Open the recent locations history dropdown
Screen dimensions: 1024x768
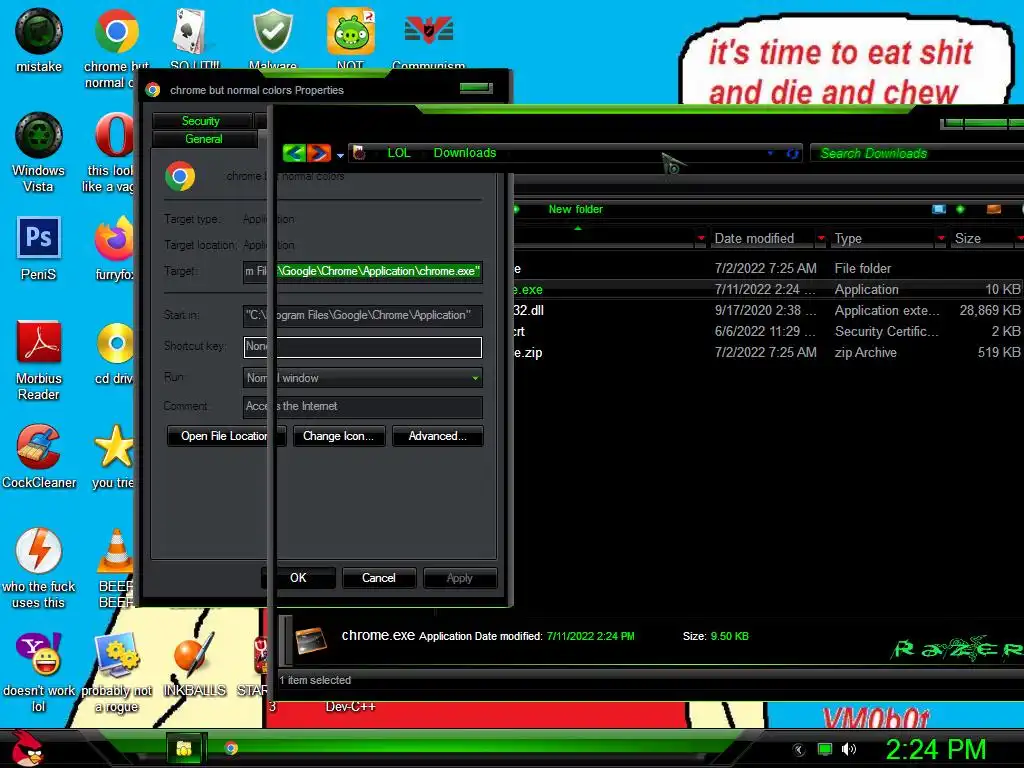click(340, 155)
